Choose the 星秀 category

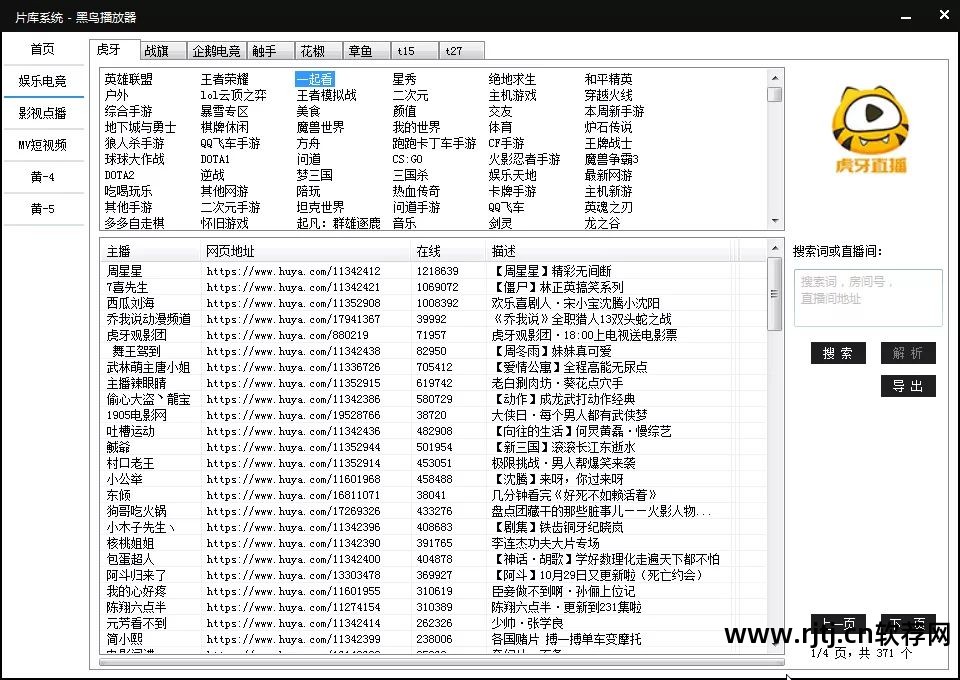click(404, 80)
